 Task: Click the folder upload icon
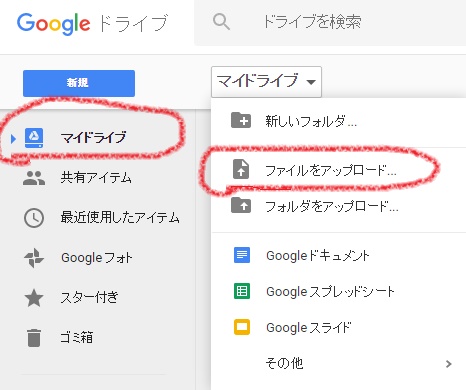click(x=241, y=205)
